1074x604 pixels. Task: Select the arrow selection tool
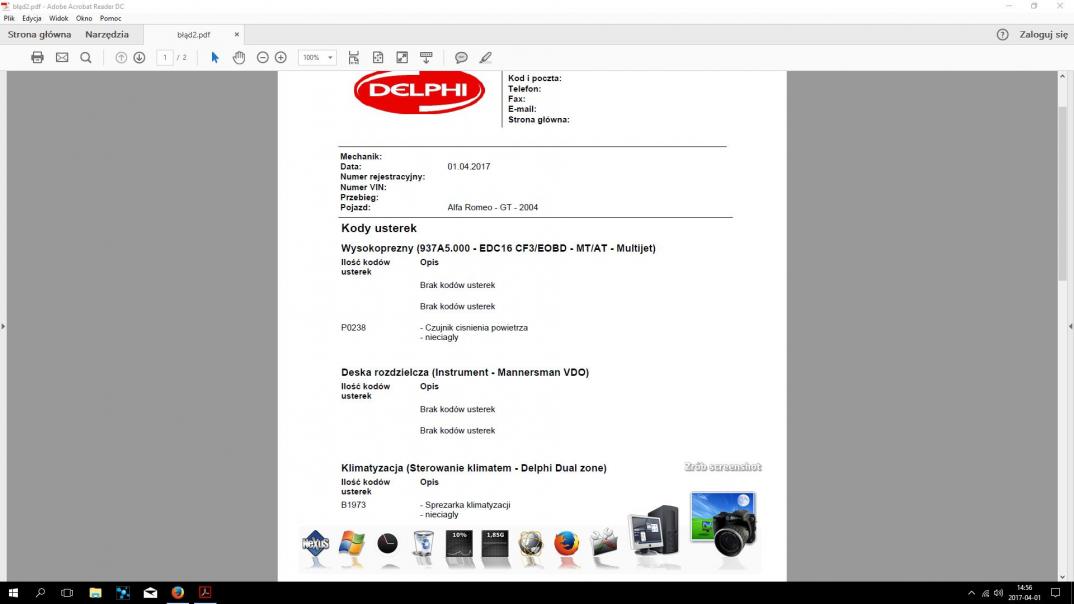(215, 58)
